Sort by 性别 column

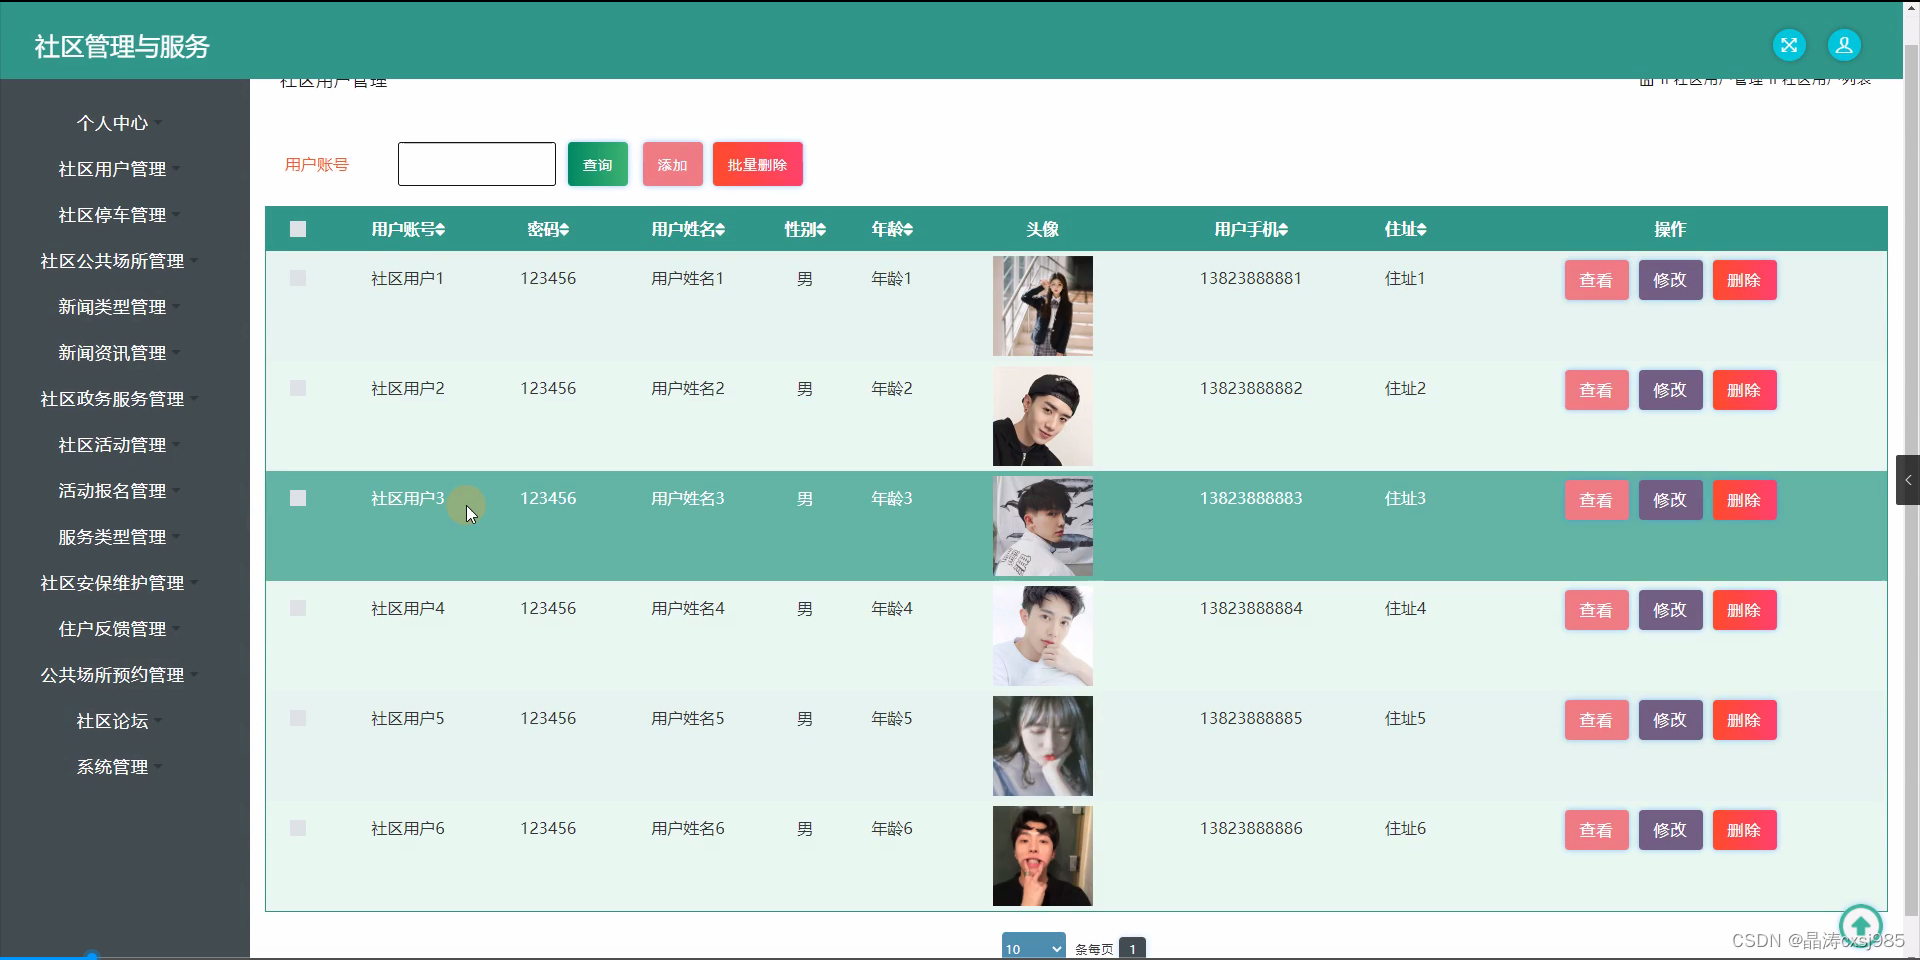click(x=805, y=229)
